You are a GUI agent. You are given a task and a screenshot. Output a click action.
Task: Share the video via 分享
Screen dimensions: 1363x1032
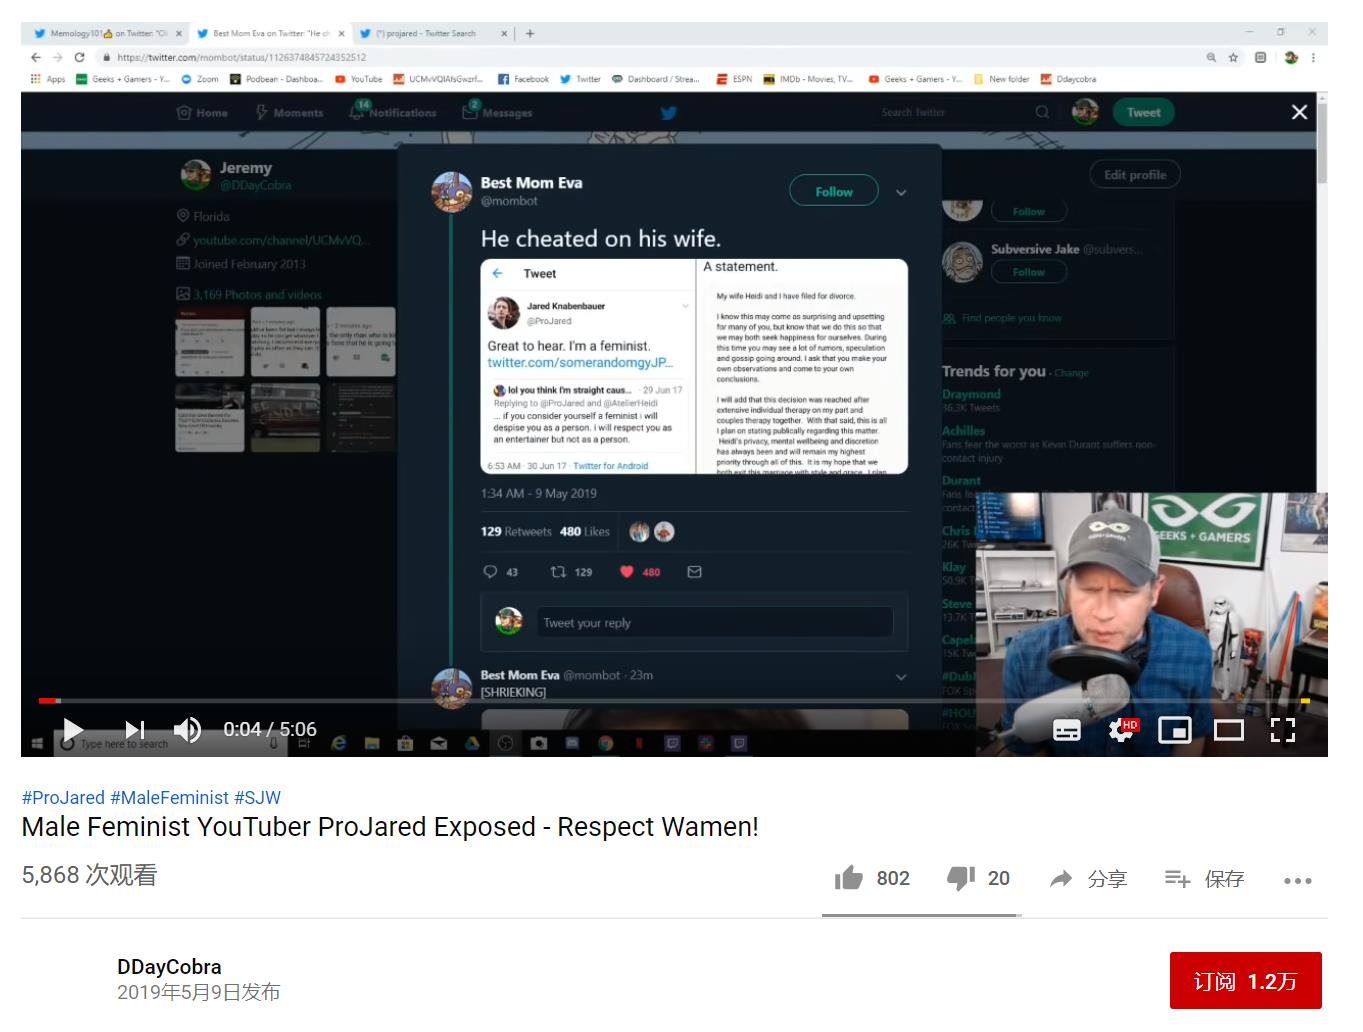[1088, 879]
